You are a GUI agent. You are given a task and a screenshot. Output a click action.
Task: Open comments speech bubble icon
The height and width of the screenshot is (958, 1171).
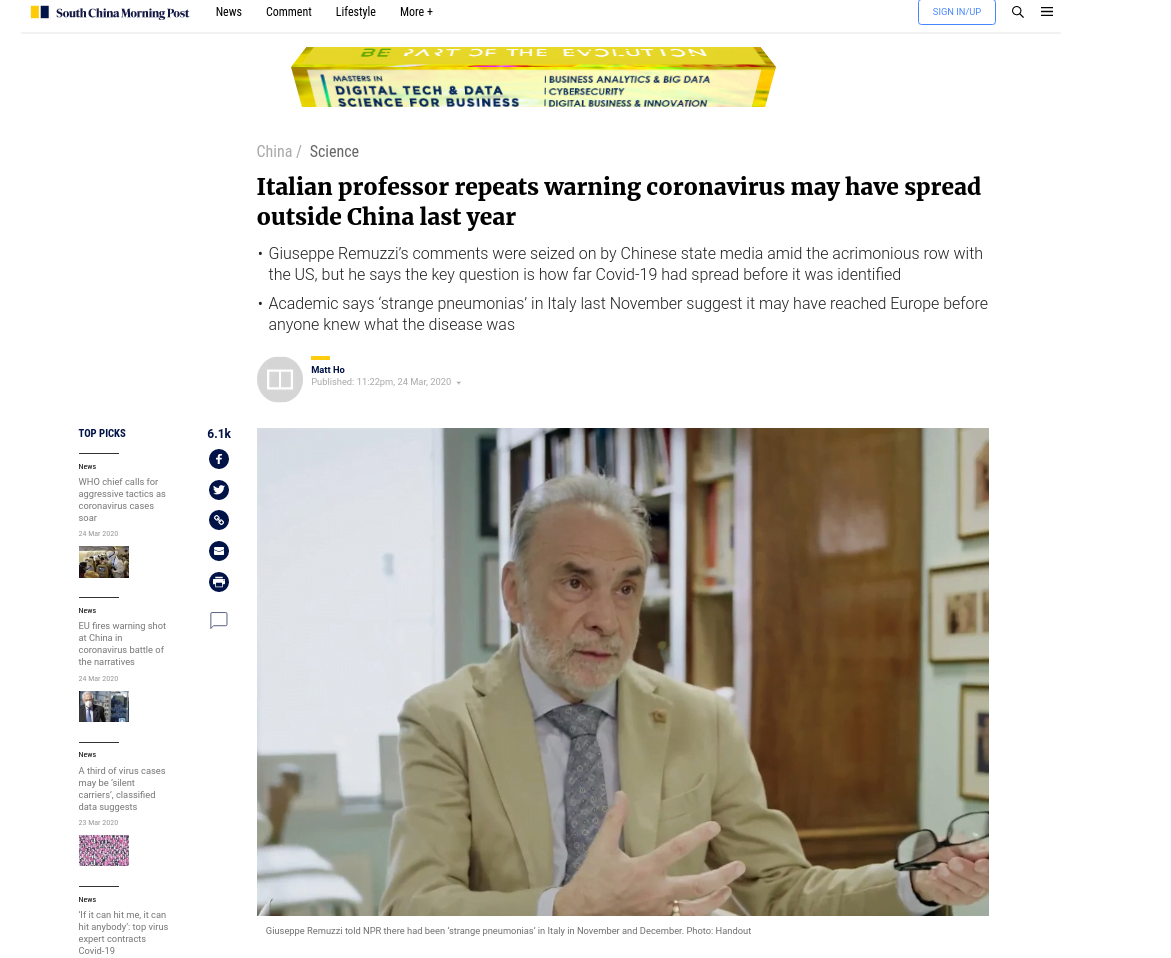(x=219, y=620)
